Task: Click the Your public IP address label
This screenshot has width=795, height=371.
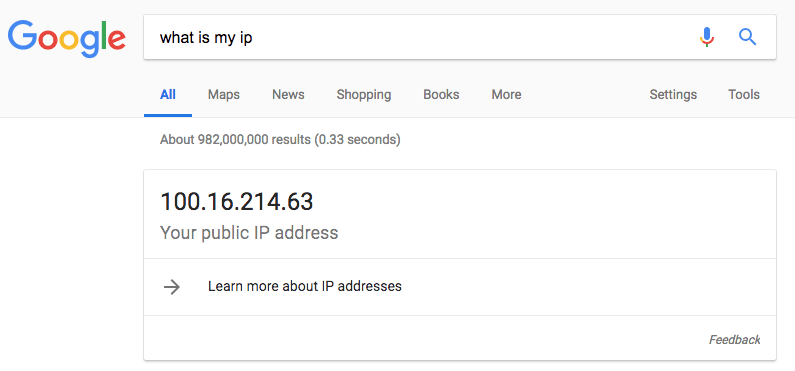Action: [249, 233]
